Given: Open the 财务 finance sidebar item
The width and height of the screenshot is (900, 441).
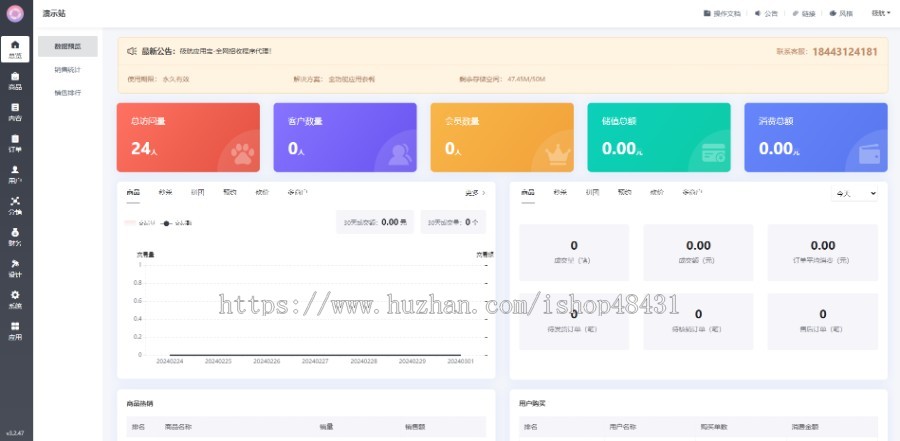Looking at the screenshot, I should [x=15, y=237].
